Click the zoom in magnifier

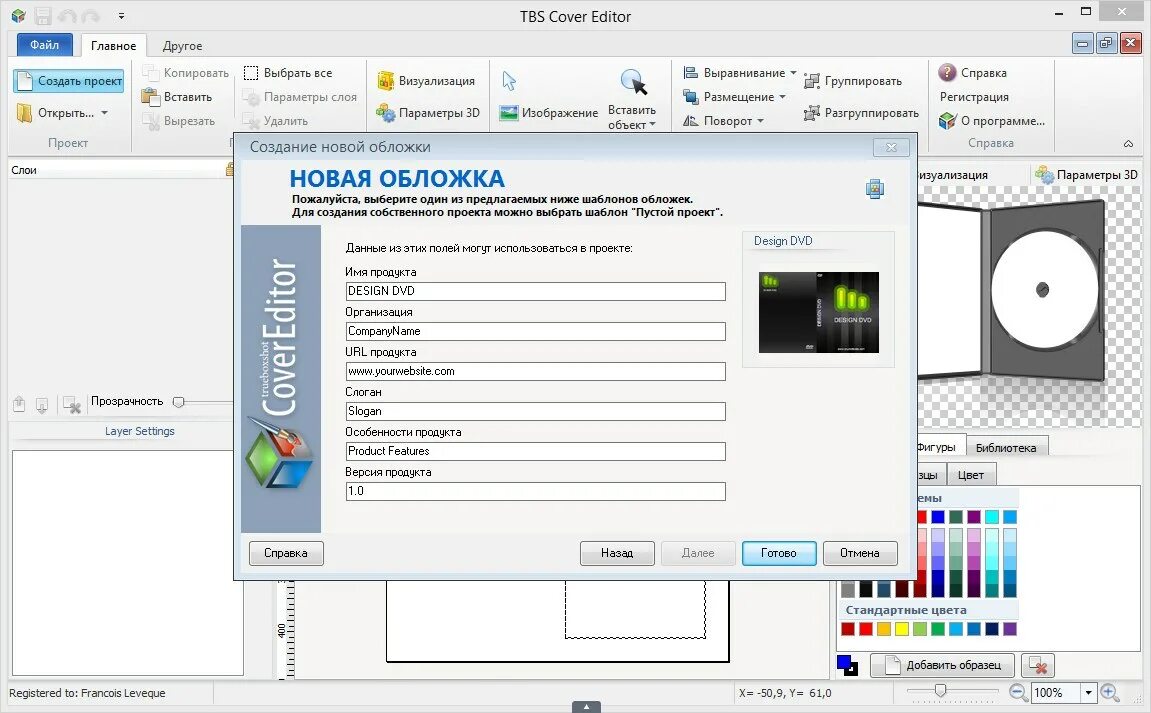tap(1110, 692)
